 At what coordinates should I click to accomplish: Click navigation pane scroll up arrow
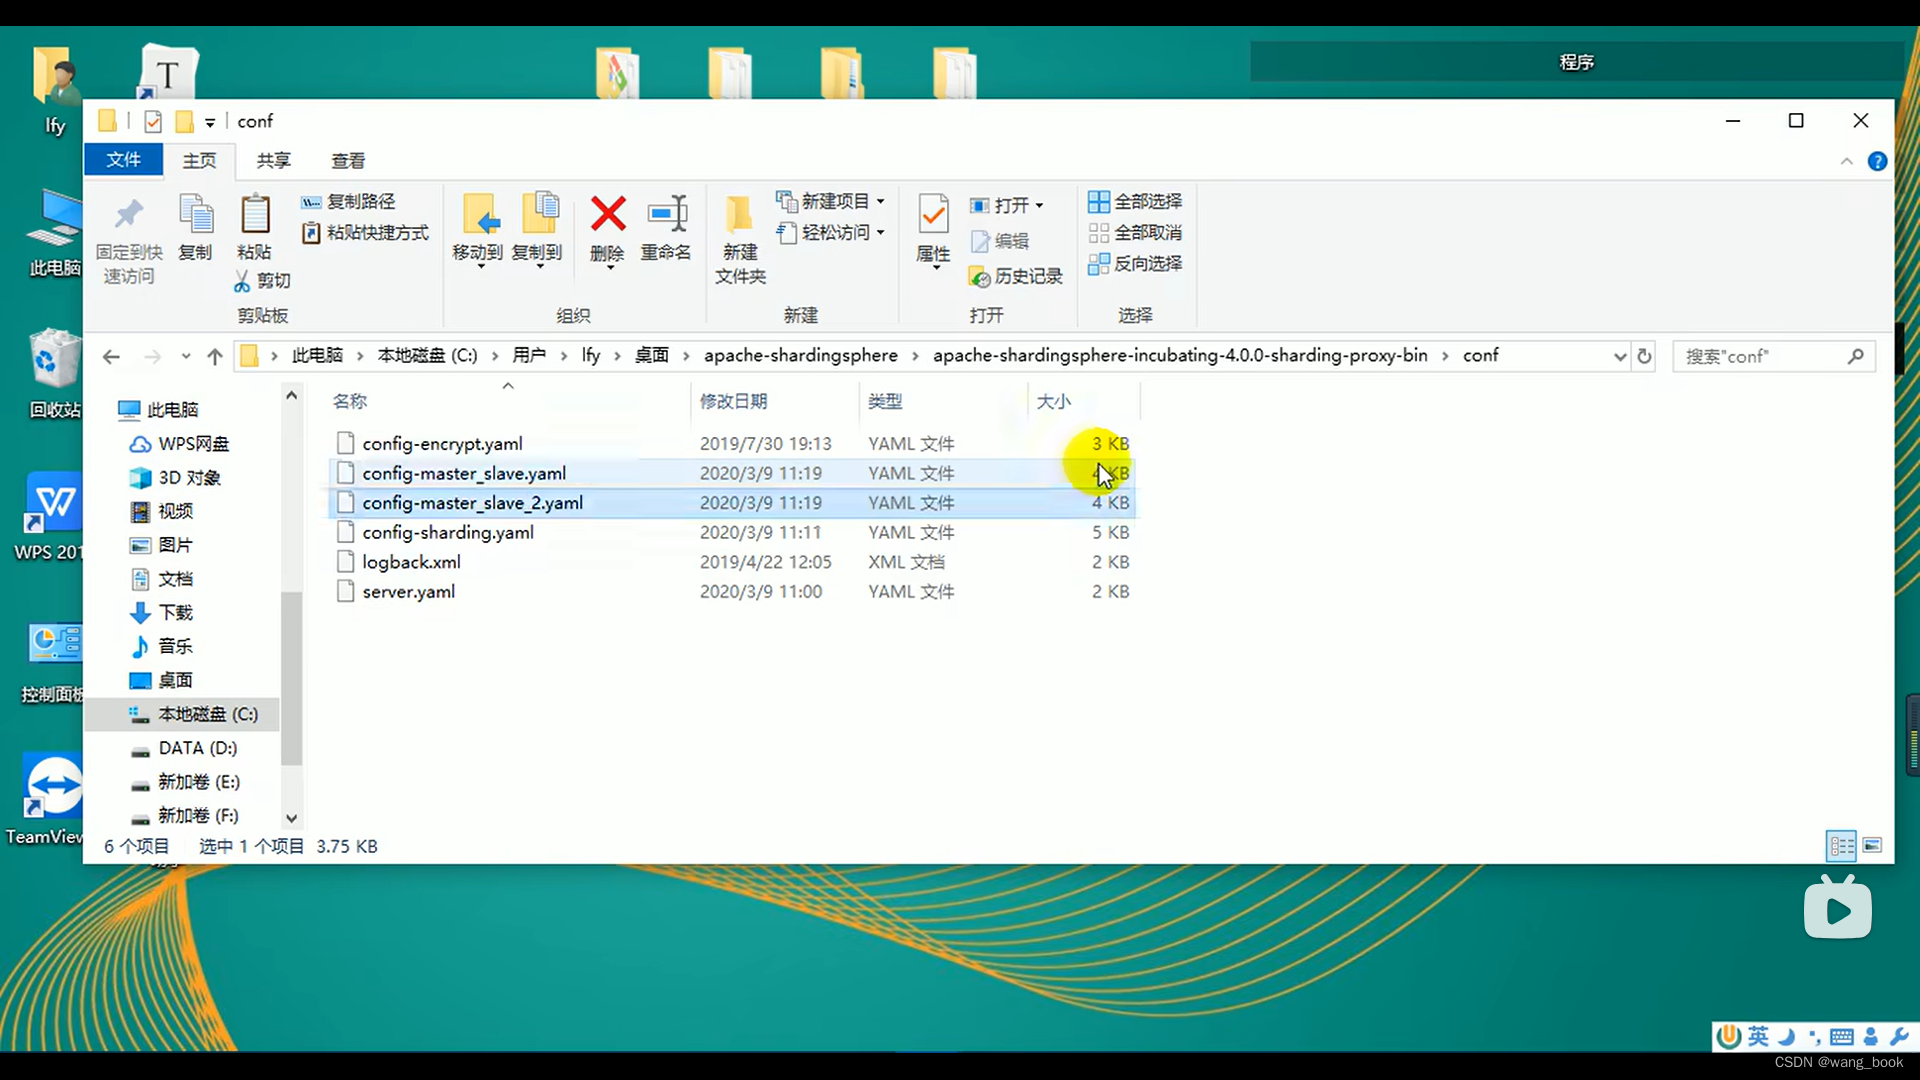[x=291, y=395]
